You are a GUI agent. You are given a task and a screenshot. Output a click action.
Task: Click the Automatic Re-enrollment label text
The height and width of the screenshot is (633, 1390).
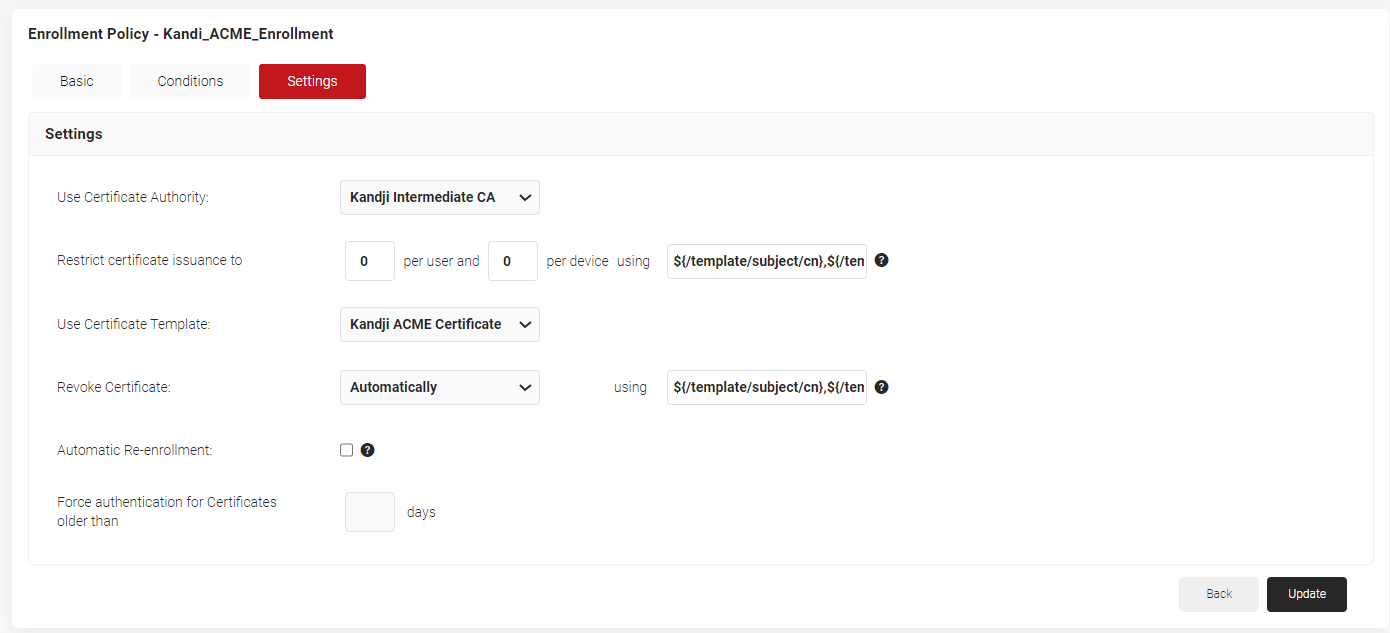[135, 450]
